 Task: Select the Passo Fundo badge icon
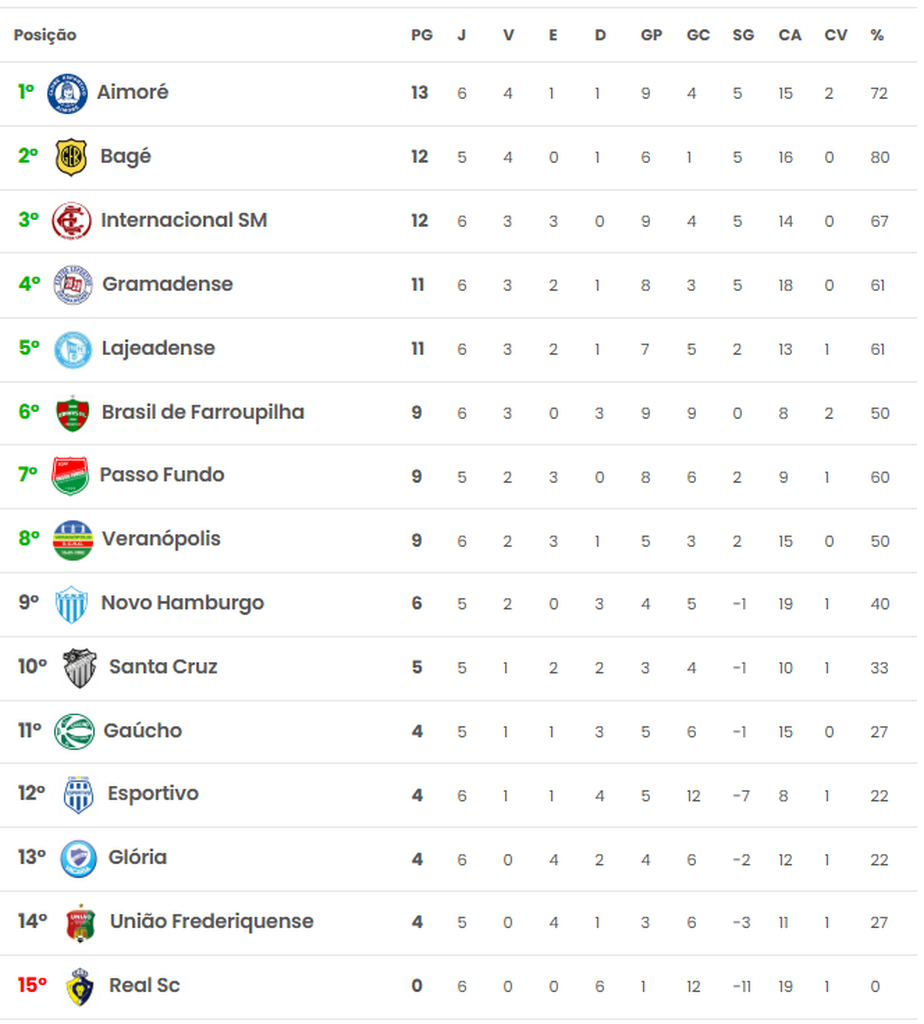(x=70, y=475)
